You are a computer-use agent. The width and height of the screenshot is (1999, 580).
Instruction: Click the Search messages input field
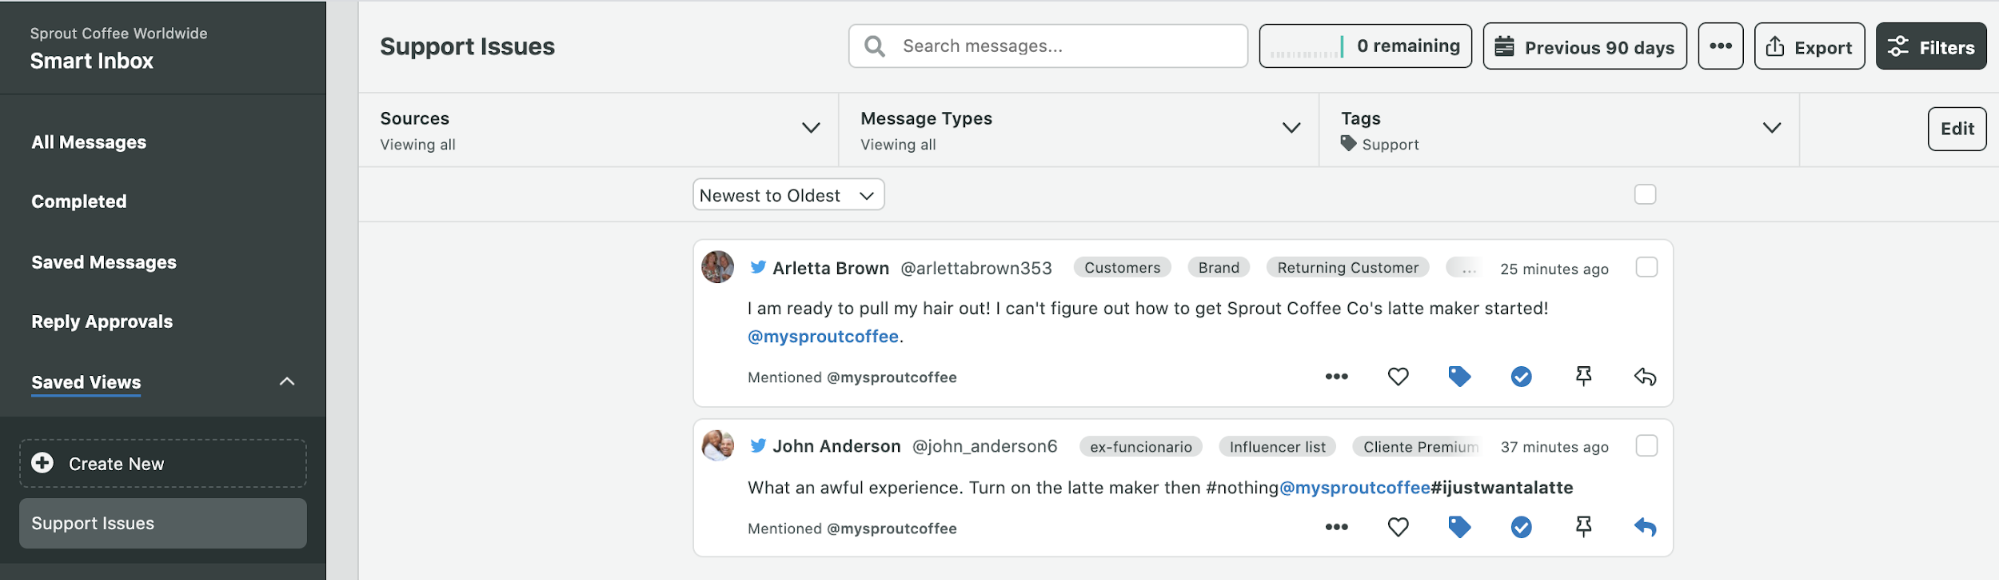point(1048,46)
